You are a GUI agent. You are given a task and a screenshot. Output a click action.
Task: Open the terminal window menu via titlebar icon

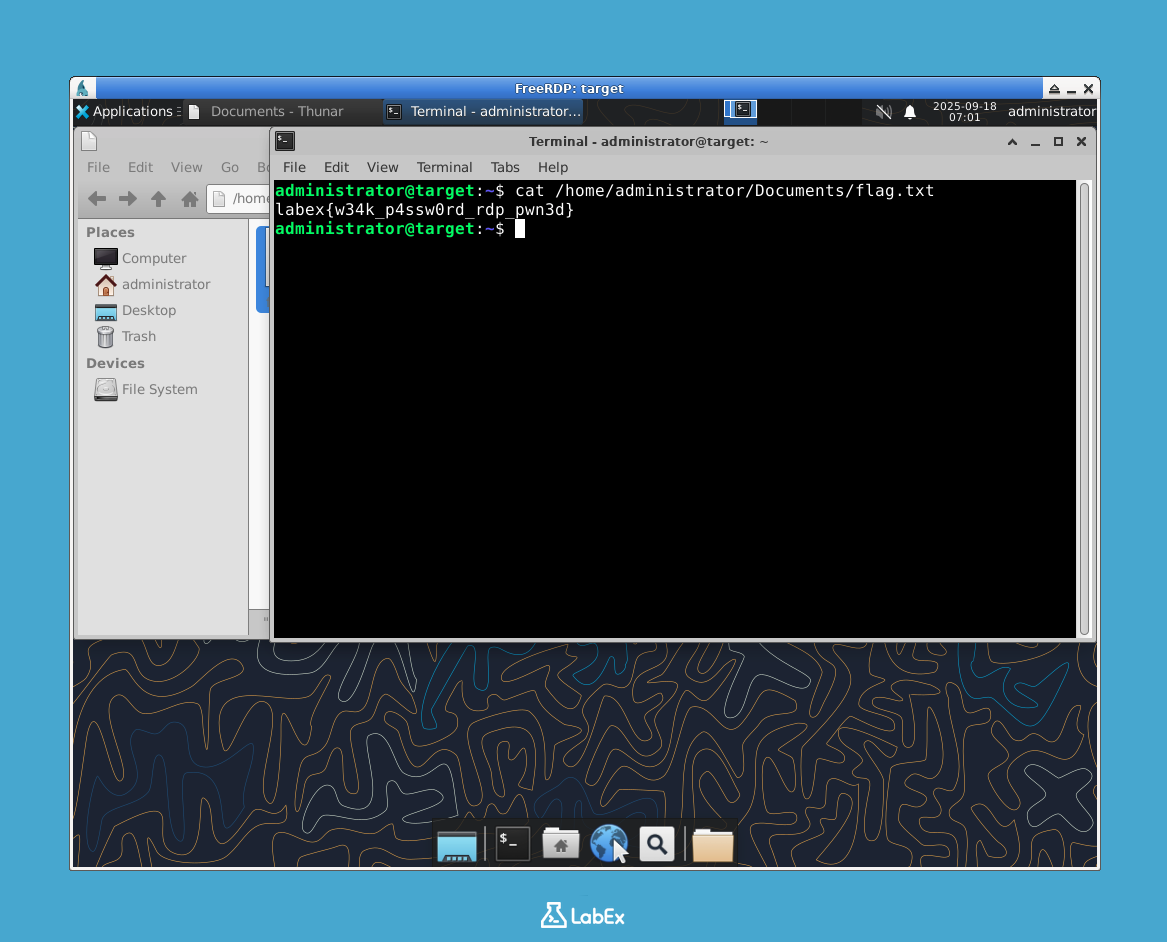(x=284, y=141)
